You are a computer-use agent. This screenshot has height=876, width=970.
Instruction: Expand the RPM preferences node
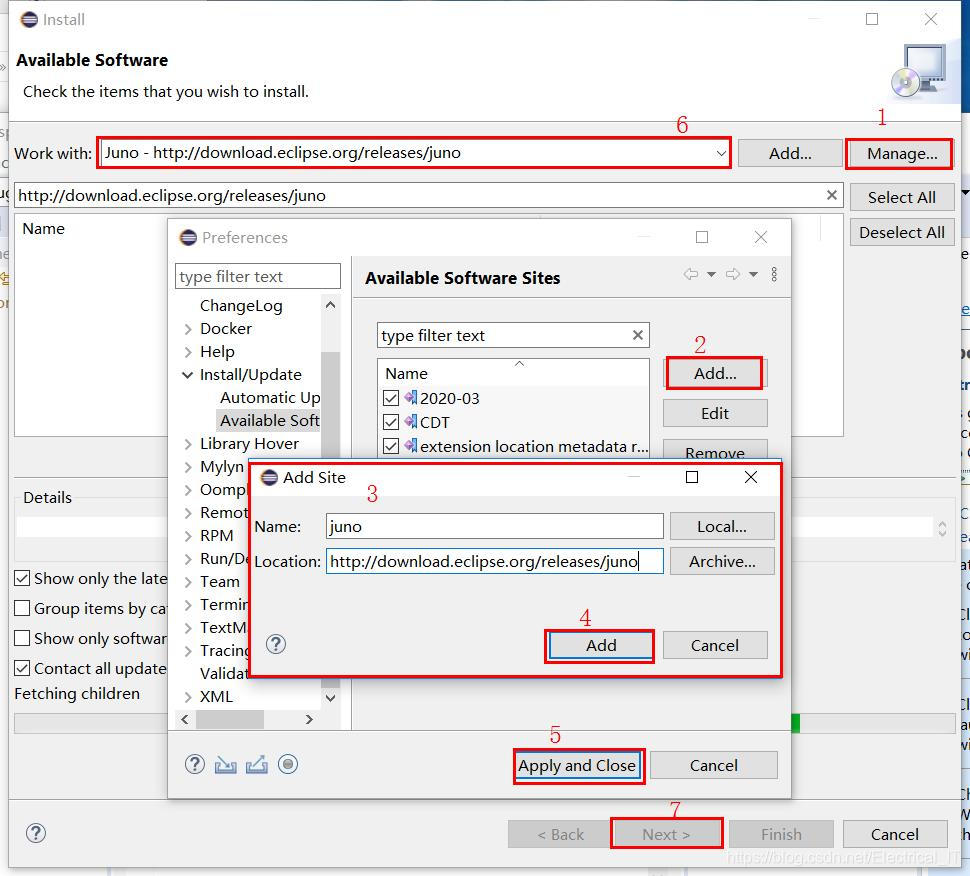click(x=187, y=536)
